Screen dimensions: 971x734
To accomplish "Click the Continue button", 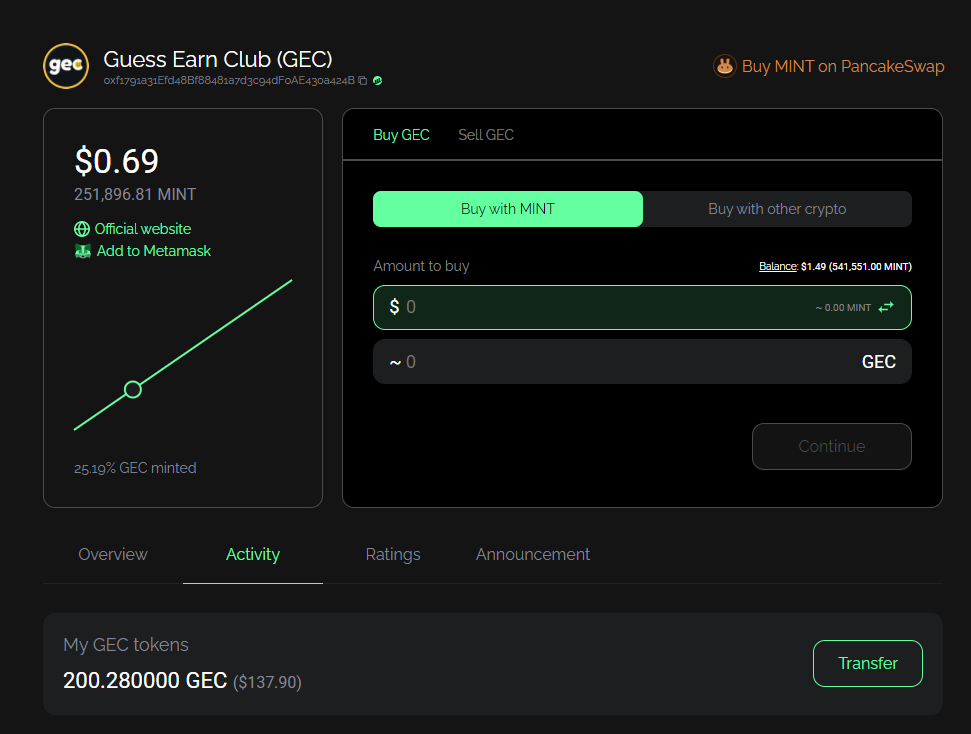I will (832, 447).
